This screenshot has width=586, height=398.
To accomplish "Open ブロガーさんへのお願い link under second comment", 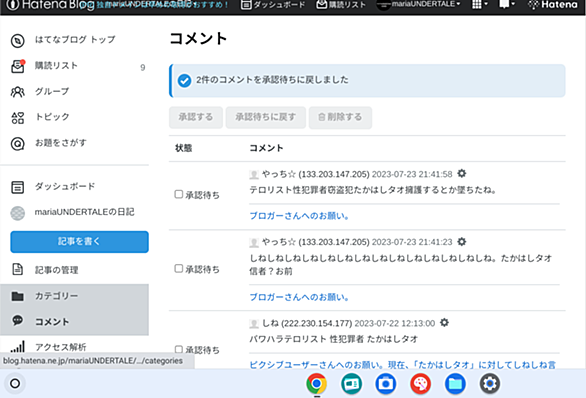I will point(299,297).
